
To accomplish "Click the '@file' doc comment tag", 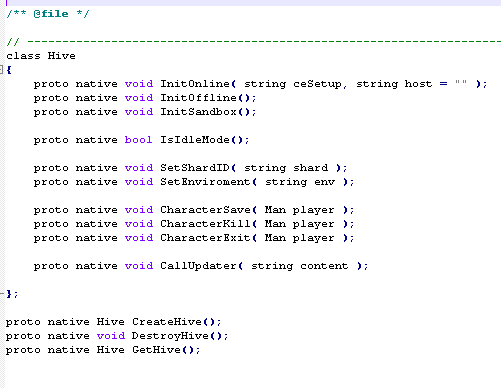I will tap(51, 14).
